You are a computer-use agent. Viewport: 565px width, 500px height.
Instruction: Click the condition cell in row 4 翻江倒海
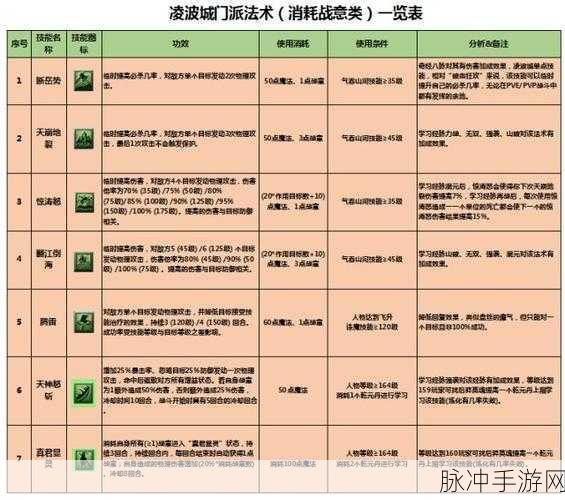pyautogui.click(x=372, y=259)
